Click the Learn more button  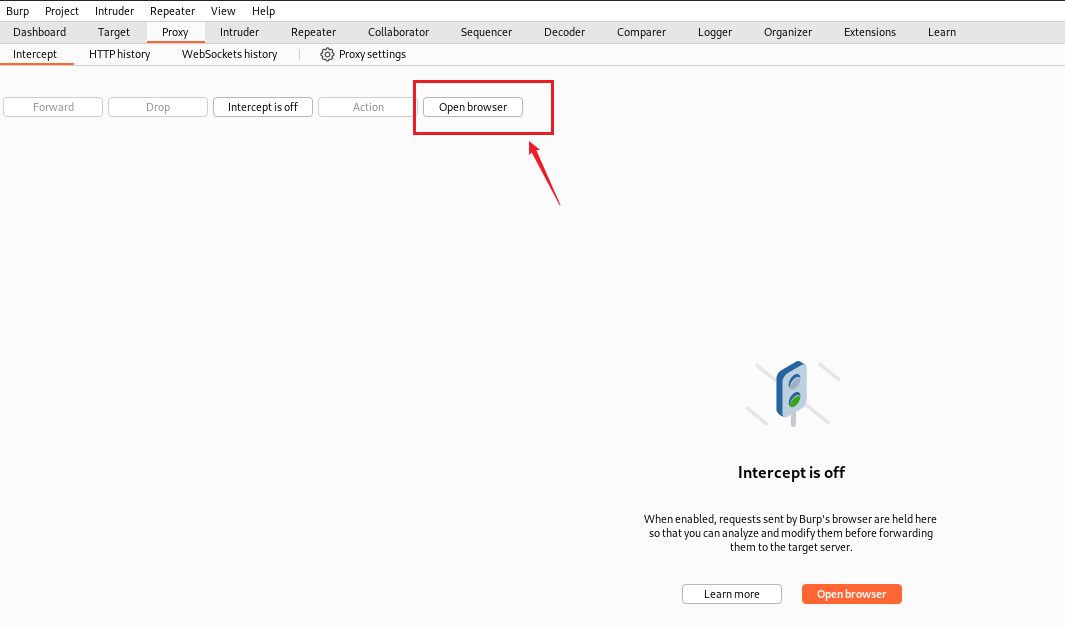coord(732,594)
